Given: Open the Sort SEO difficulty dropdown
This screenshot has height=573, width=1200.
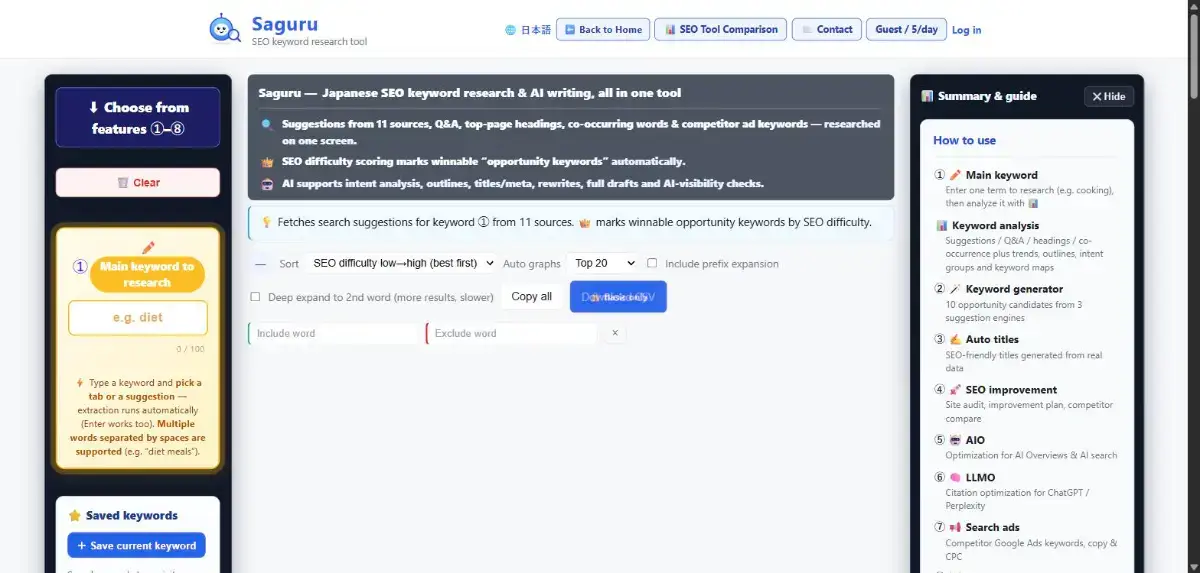Looking at the screenshot, I should pos(401,263).
